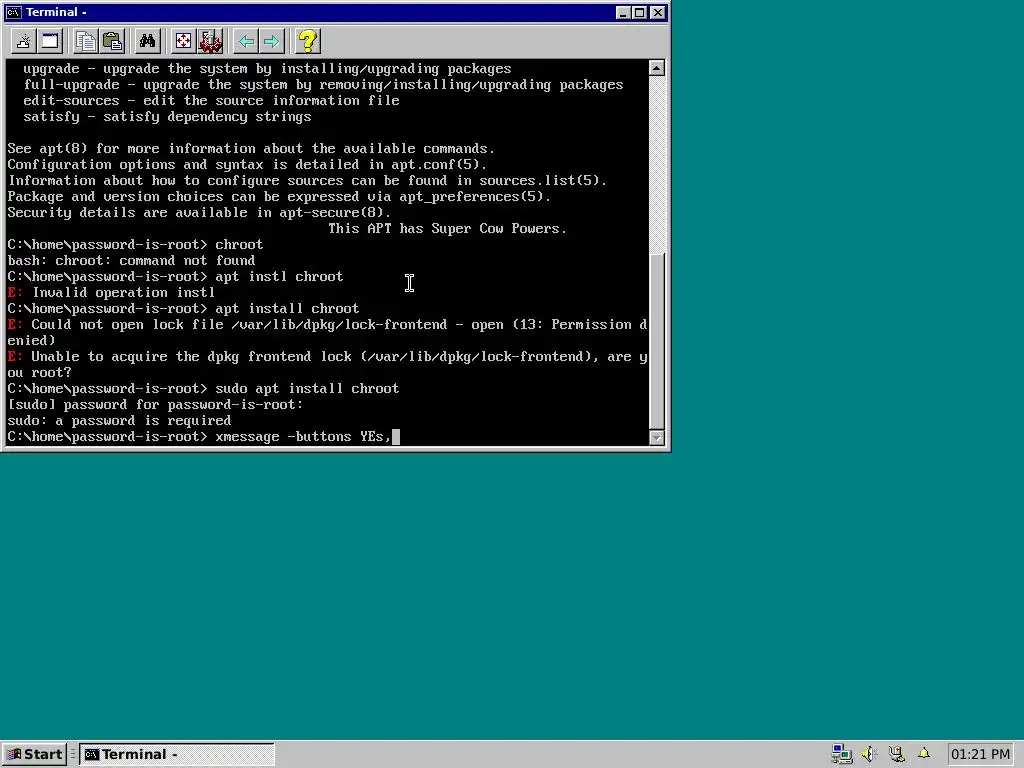
Task: Toggle fullscreen with the four-arrows icon
Action: click(x=184, y=42)
